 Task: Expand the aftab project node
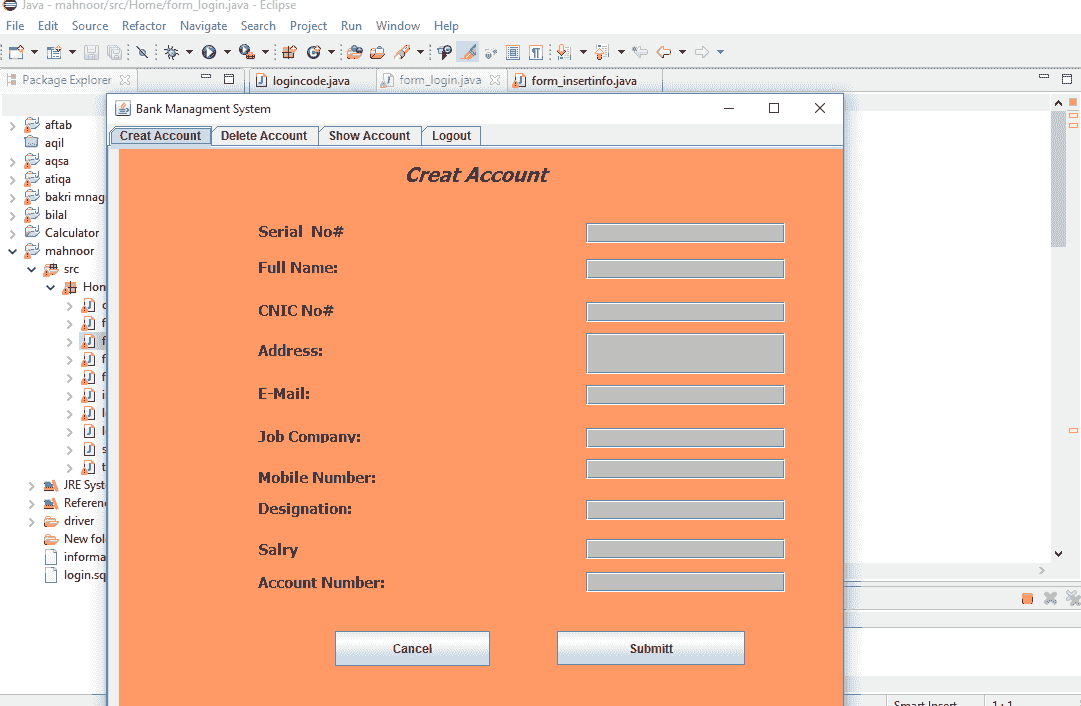12,125
